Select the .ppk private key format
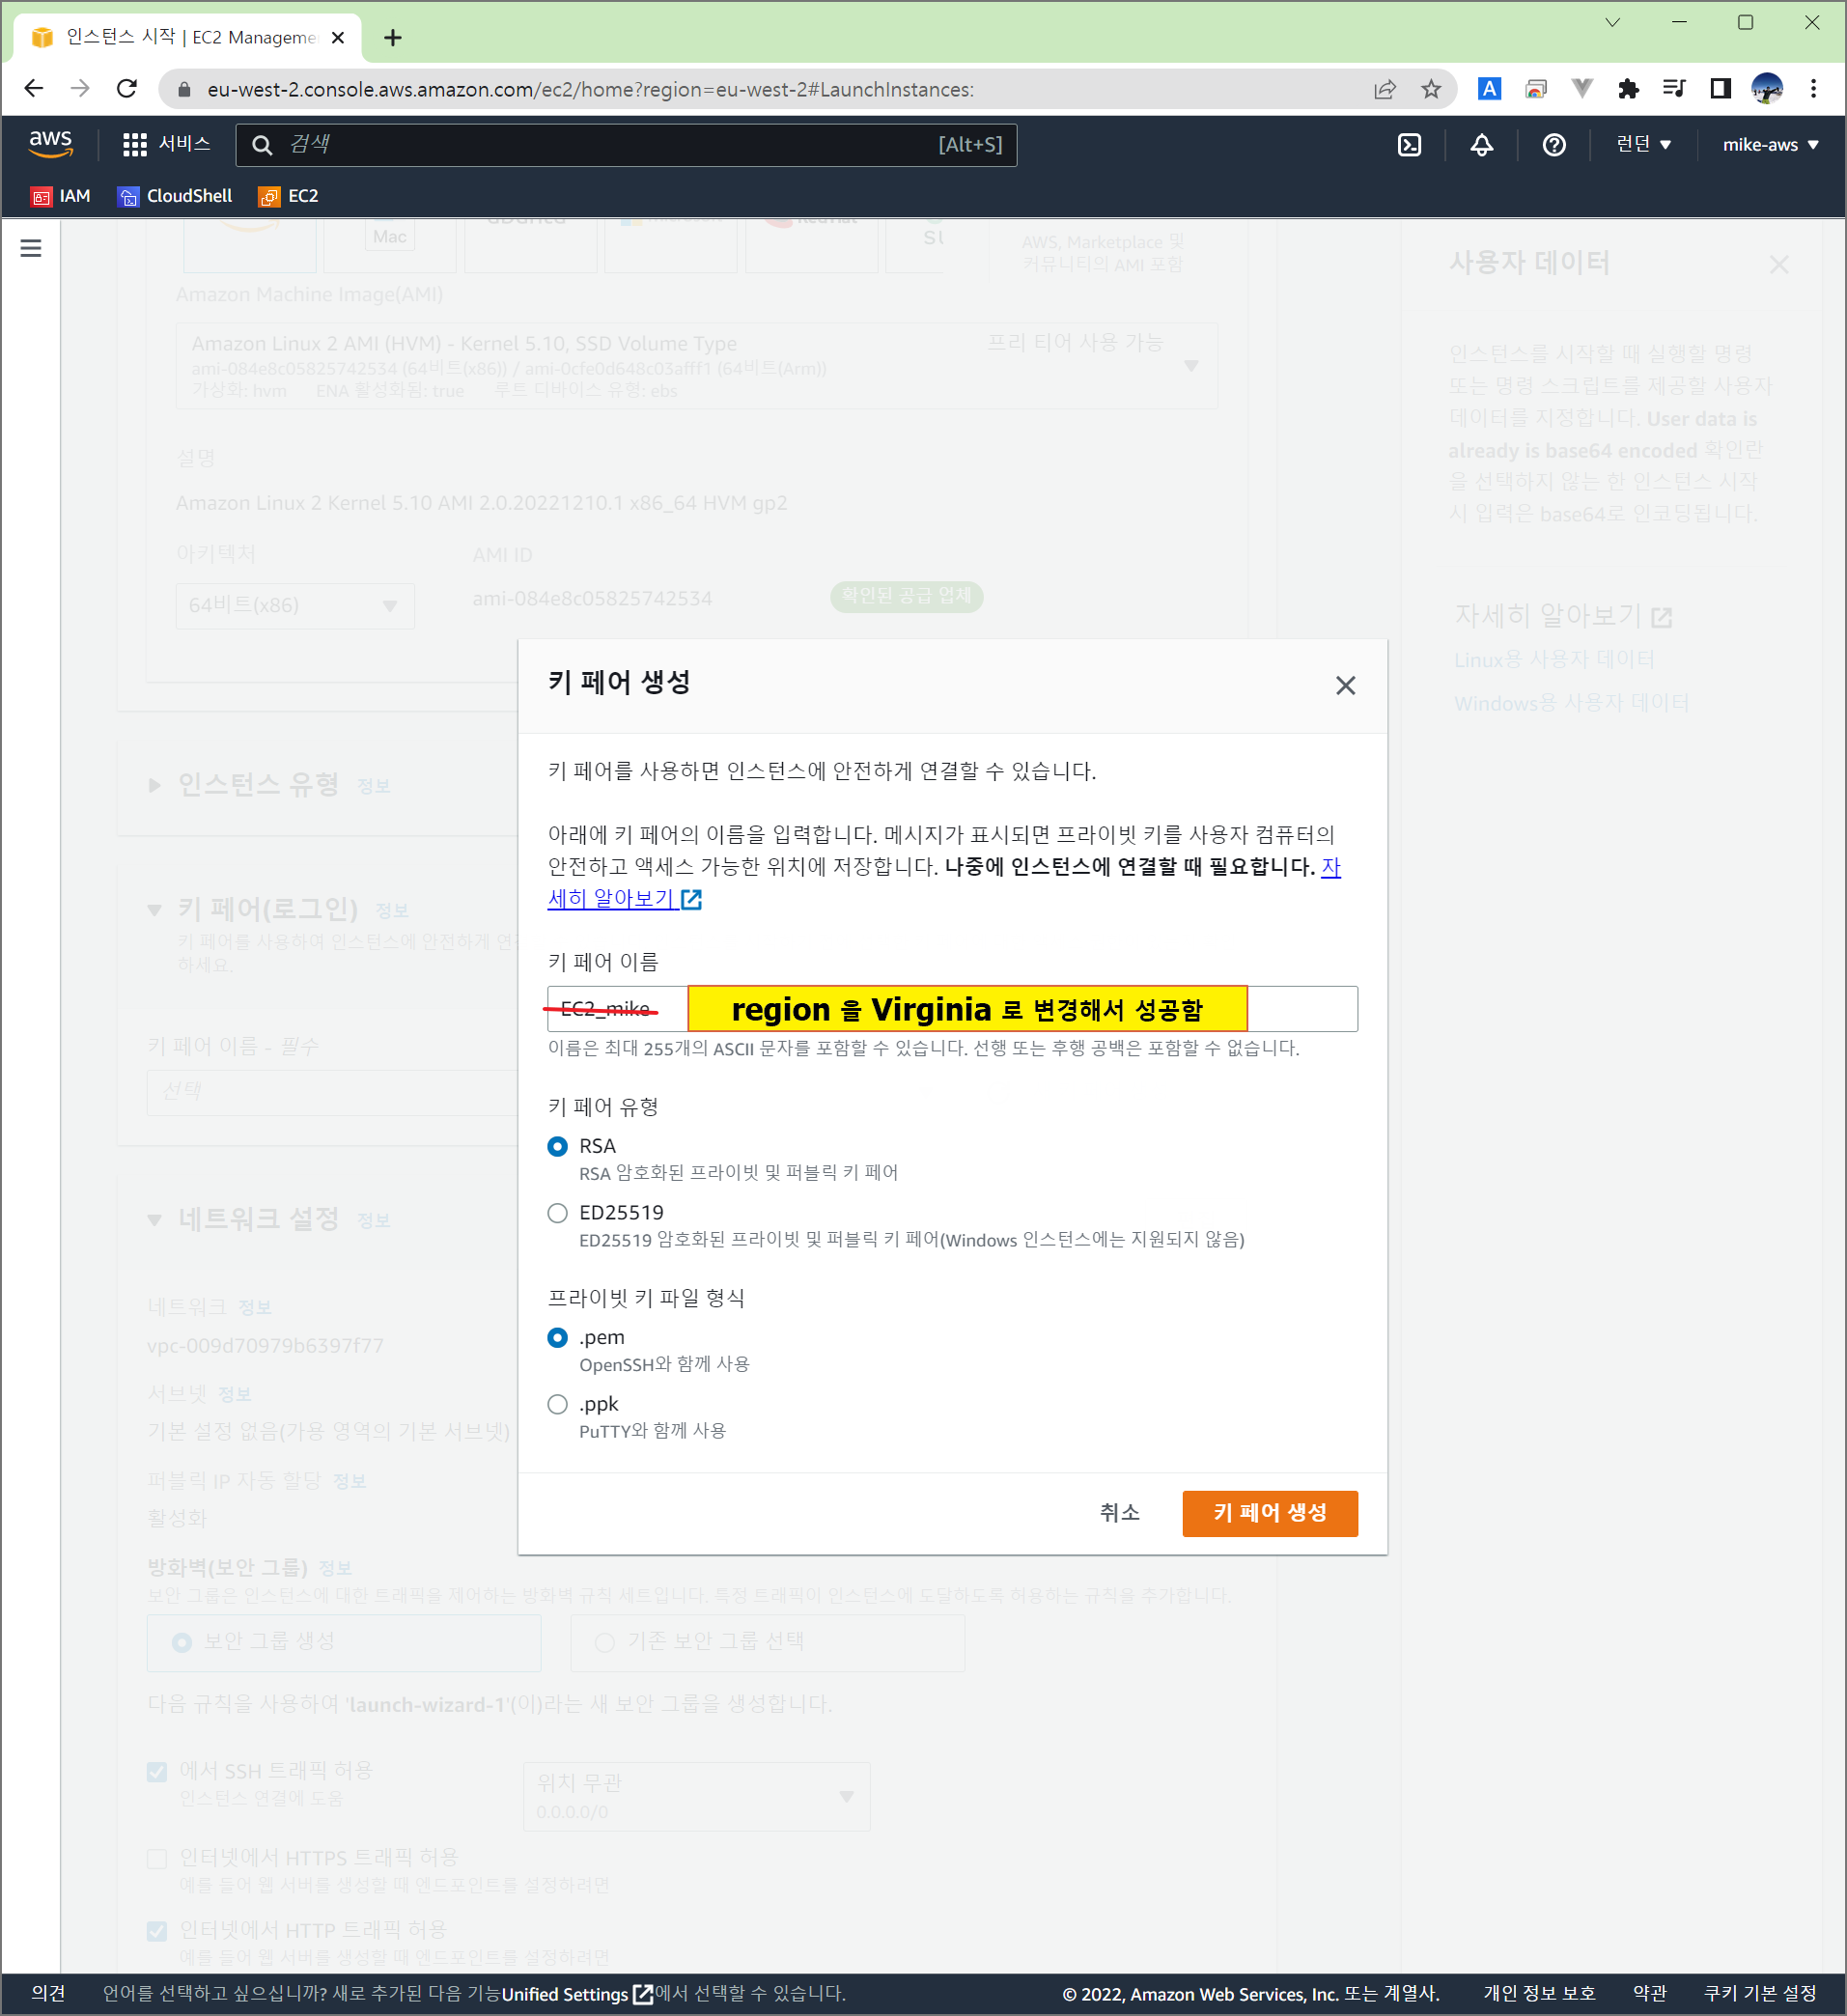Viewport: 1847px width, 2016px height. tap(557, 1405)
